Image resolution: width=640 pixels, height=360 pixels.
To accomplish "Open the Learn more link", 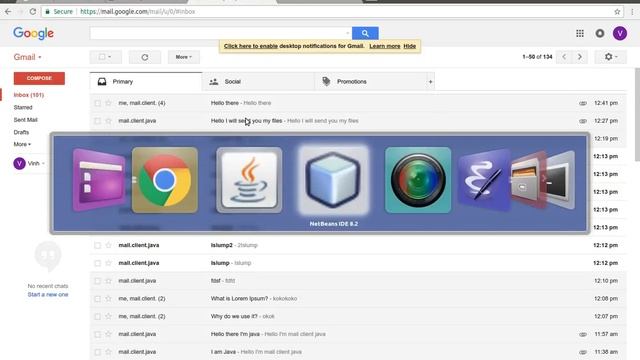I will coord(384,46).
